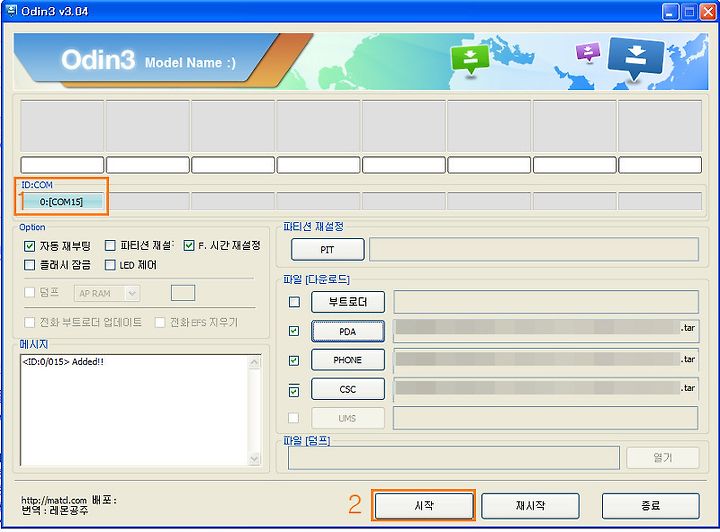Click the message log scroll-up arrow
Viewport: 720px width, 532px height.
tap(254, 363)
